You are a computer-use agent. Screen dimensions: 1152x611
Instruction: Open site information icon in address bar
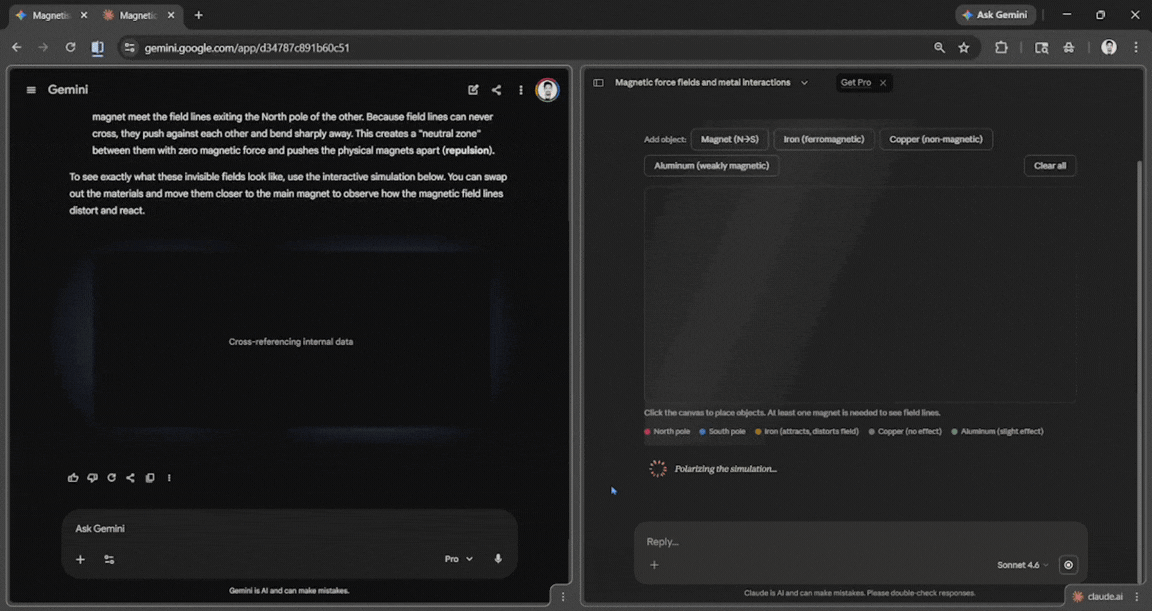tap(129, 48)
